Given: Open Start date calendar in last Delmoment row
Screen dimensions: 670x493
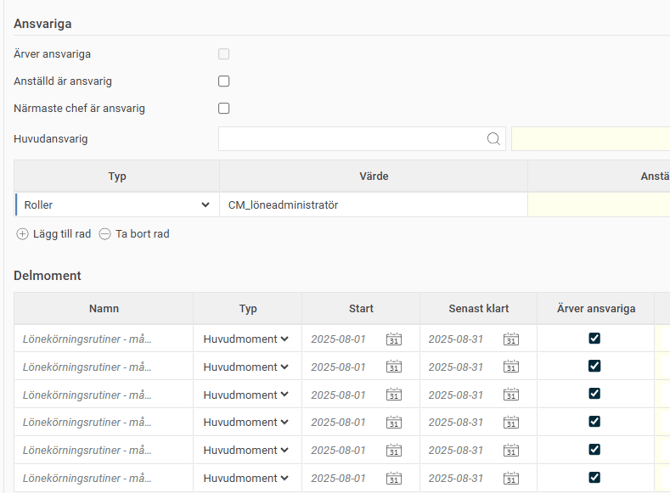Looking at the screenshot, I should coord(393,478).
